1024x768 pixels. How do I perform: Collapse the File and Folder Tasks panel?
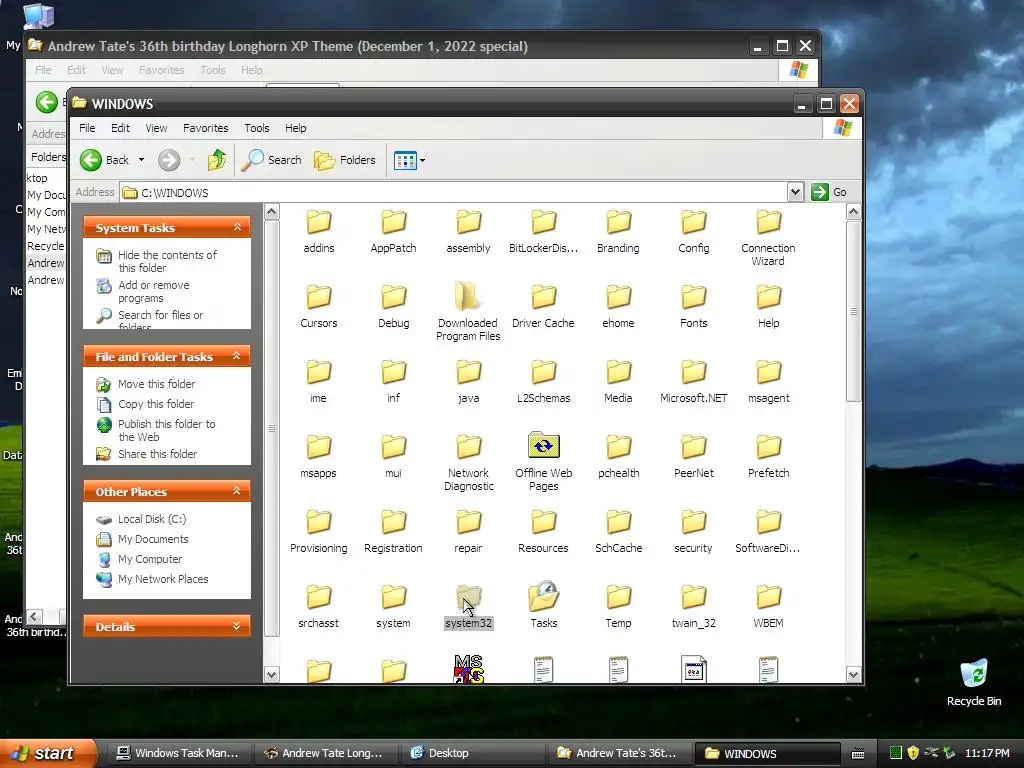click(237, 356)
